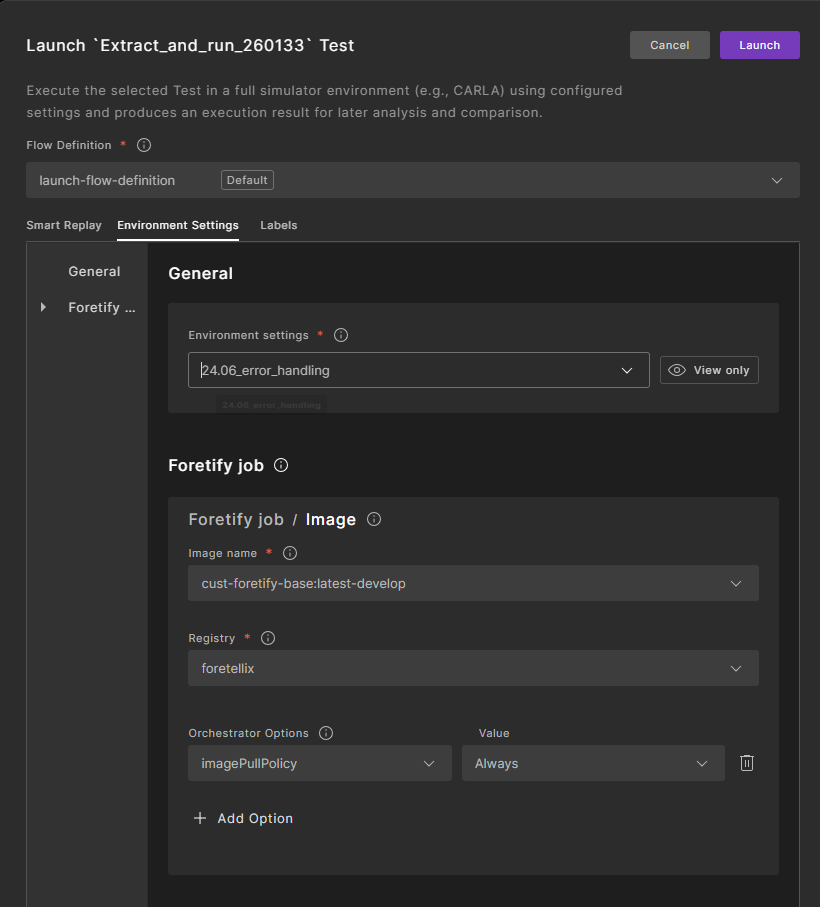
Task: Open the Environment settings dropdown
Action: coord(418,370)
